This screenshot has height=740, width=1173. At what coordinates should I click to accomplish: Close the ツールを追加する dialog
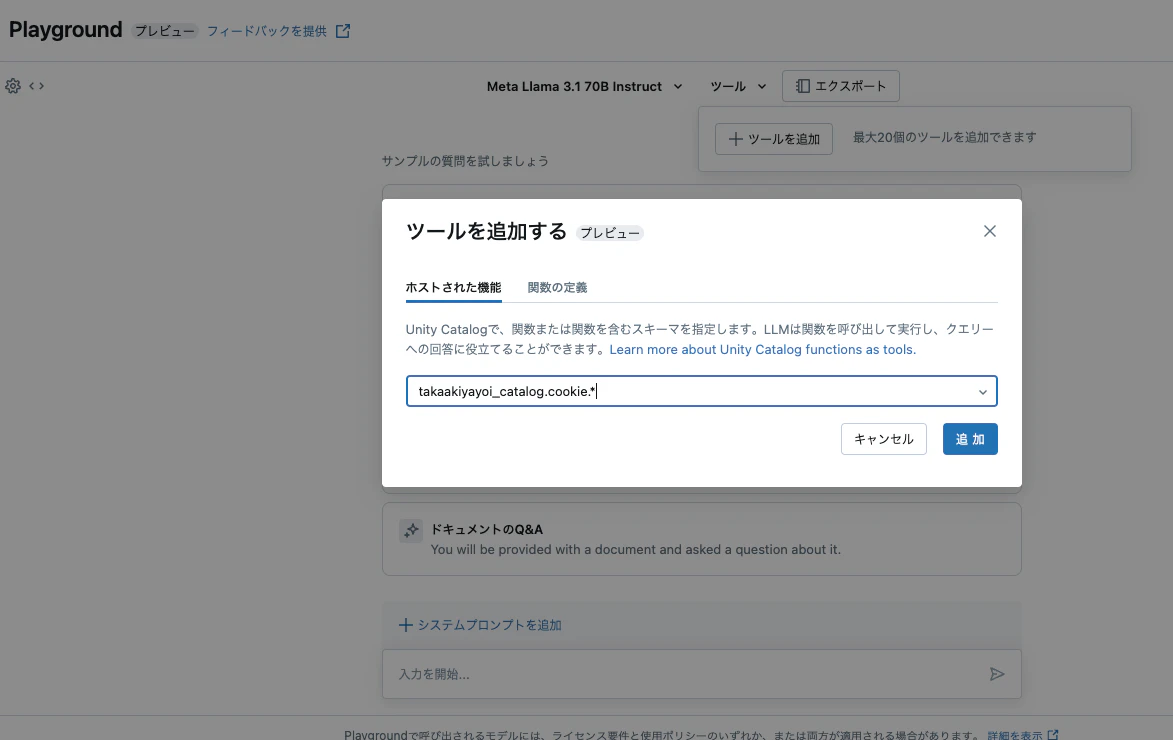(990, 231)
